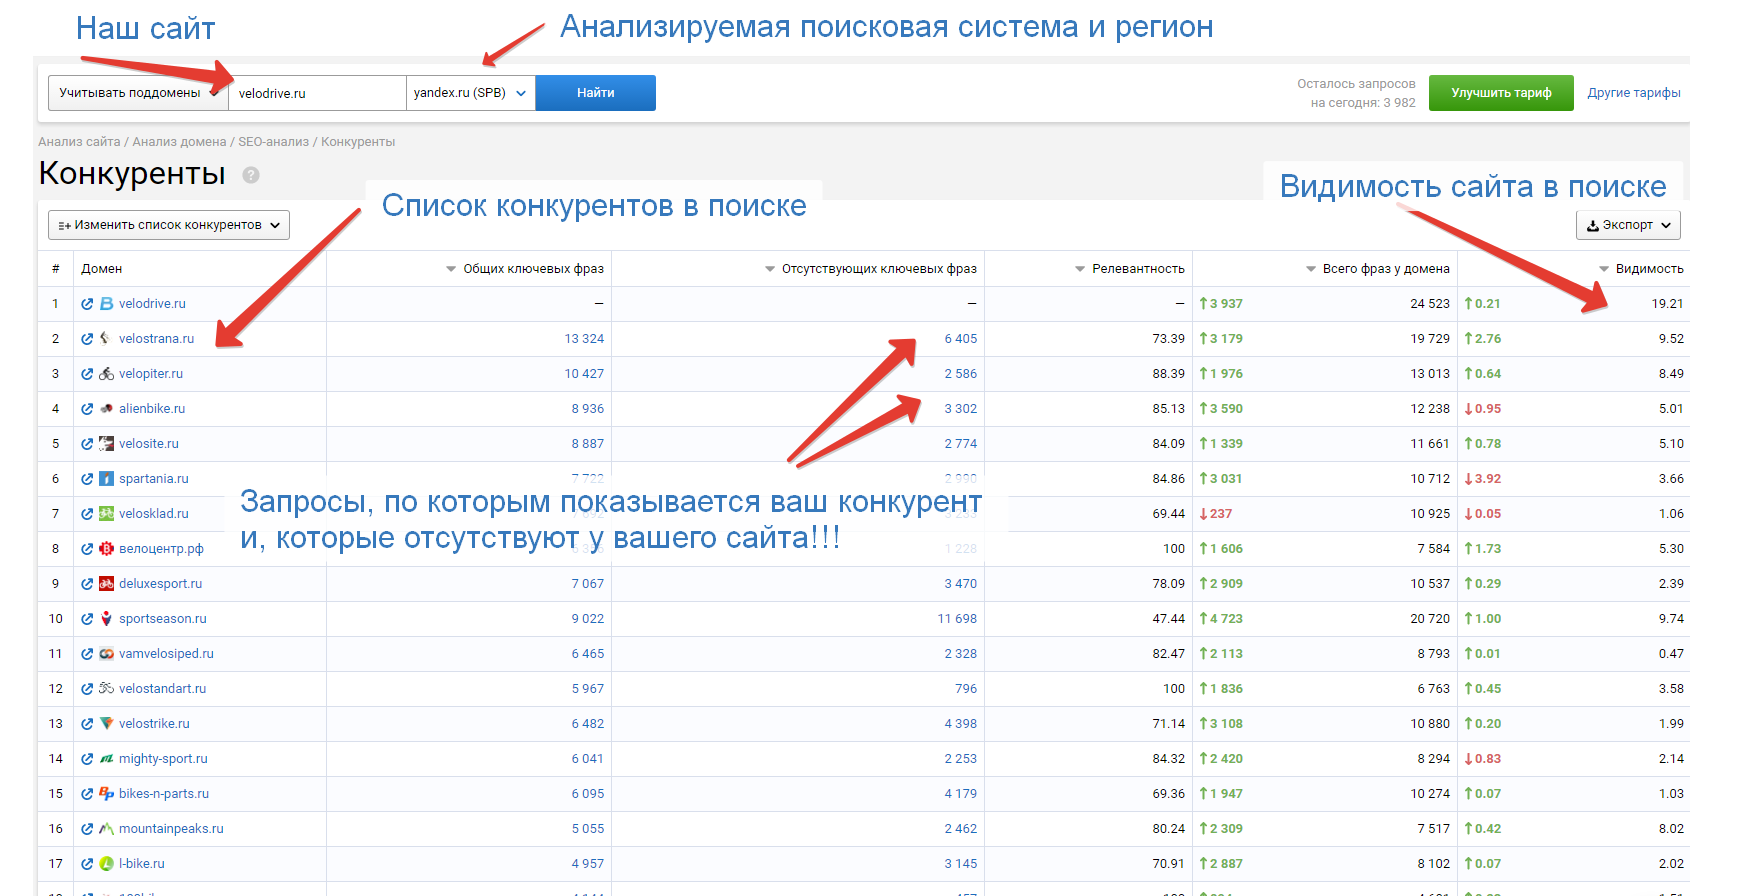Click the Улучшить тариф button
The width and height of the screenshot is (1741, 896).
[x=1501, y=93]
